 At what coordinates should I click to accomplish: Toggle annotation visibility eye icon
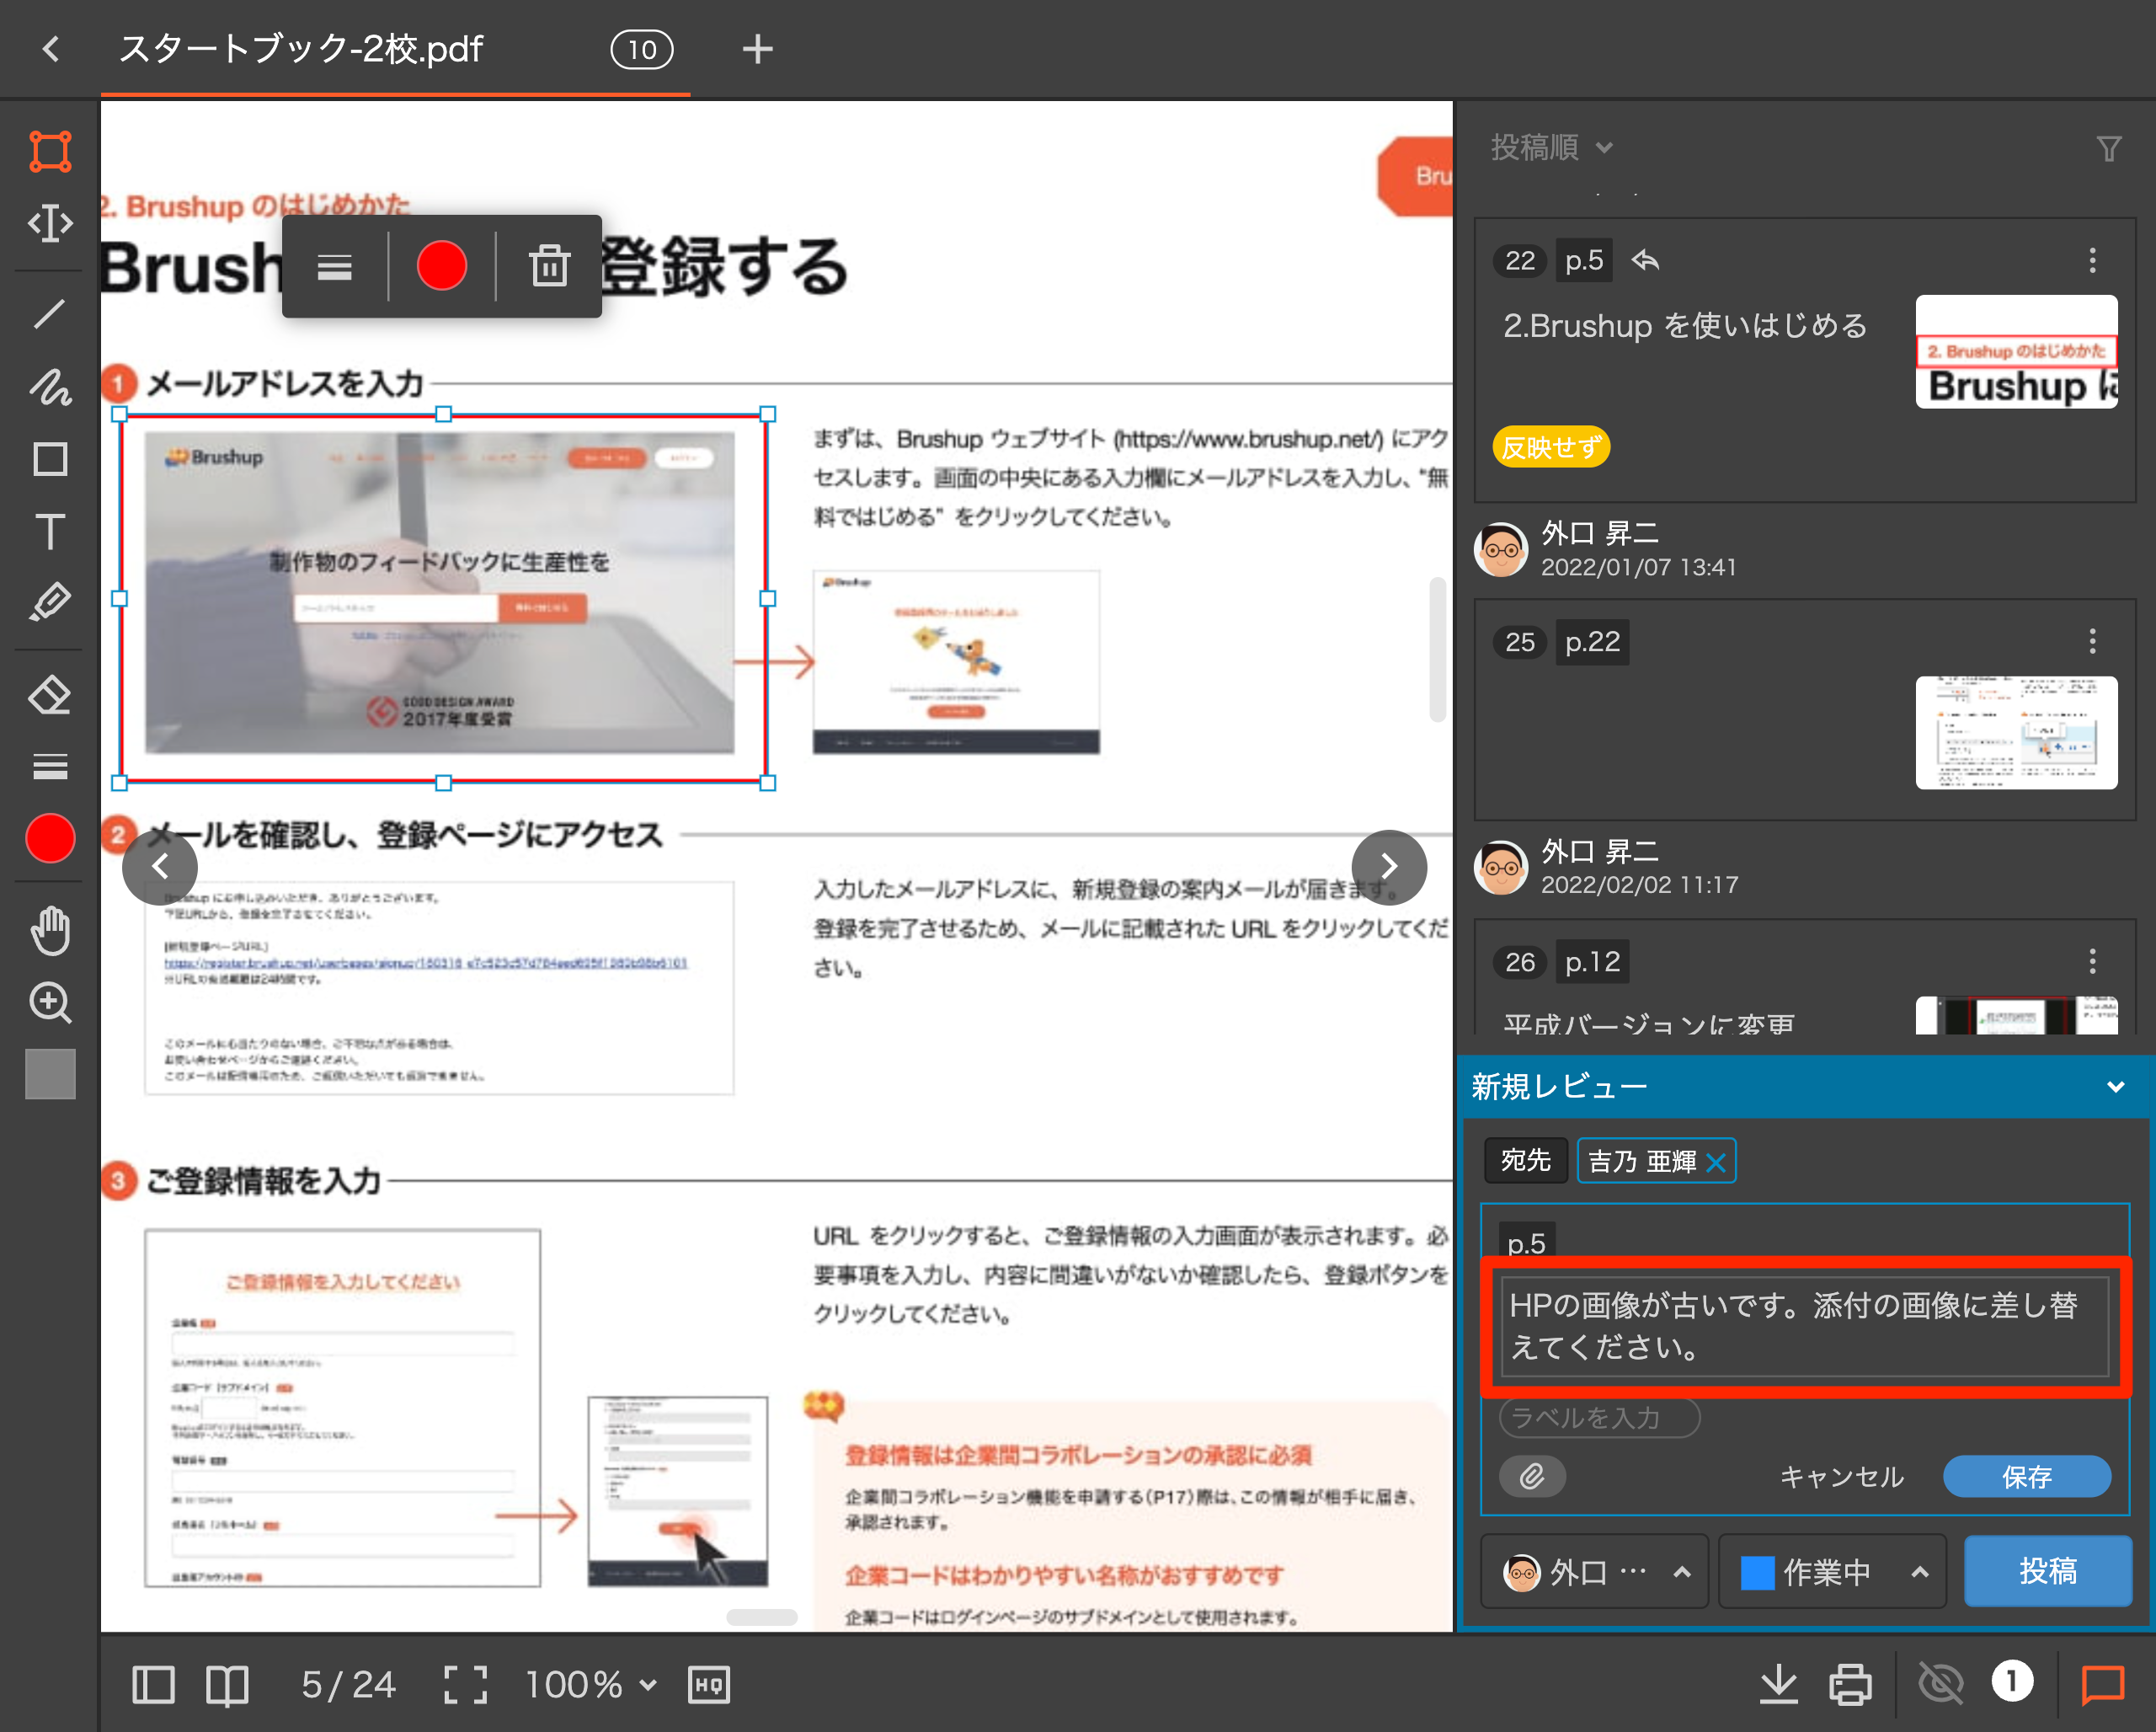(x=1940, y=1685)
